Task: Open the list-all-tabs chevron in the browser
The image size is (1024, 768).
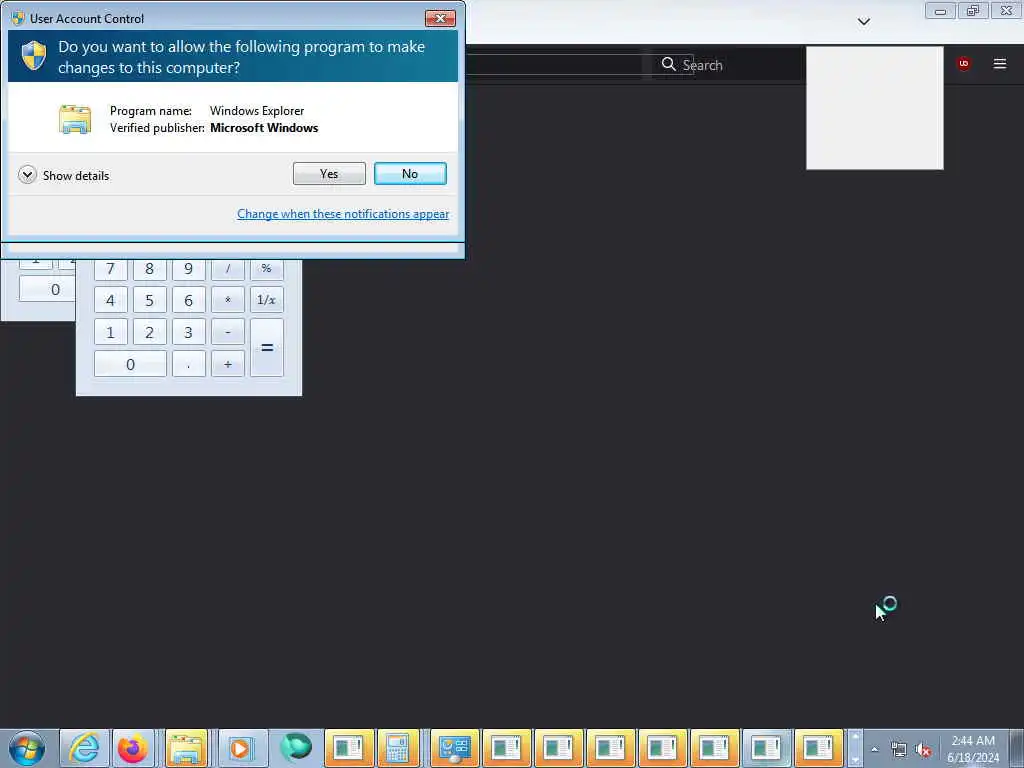Action: [863, 22]
